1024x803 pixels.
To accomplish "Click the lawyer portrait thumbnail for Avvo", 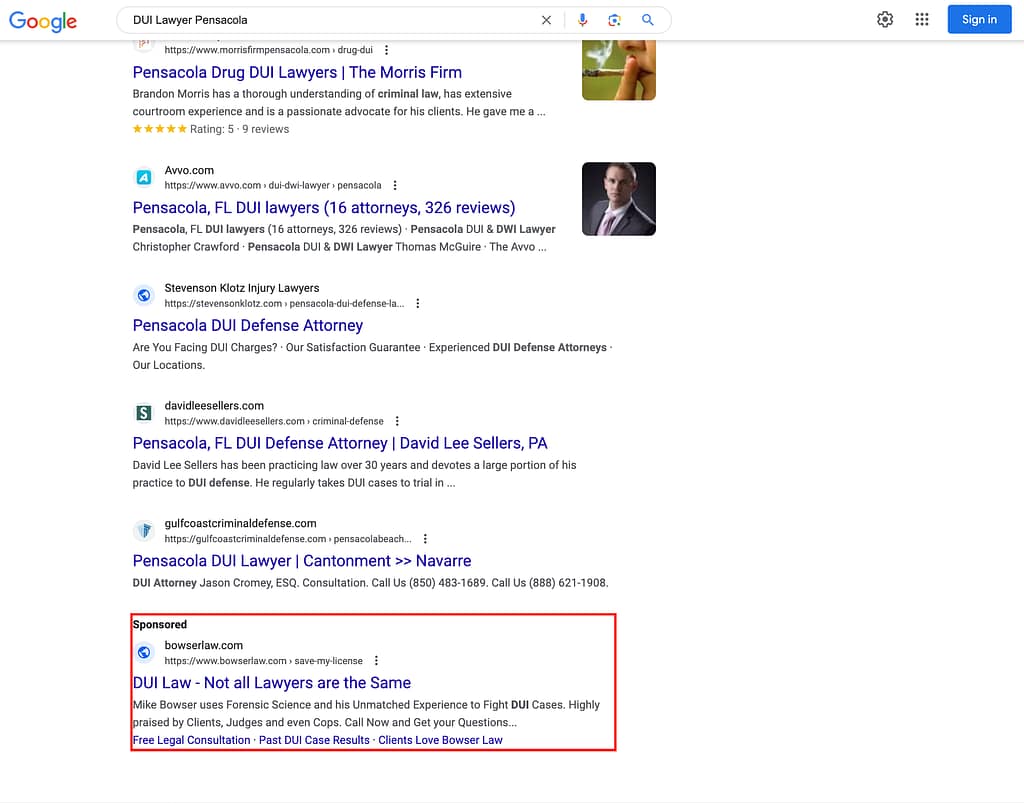I will 618,198.
